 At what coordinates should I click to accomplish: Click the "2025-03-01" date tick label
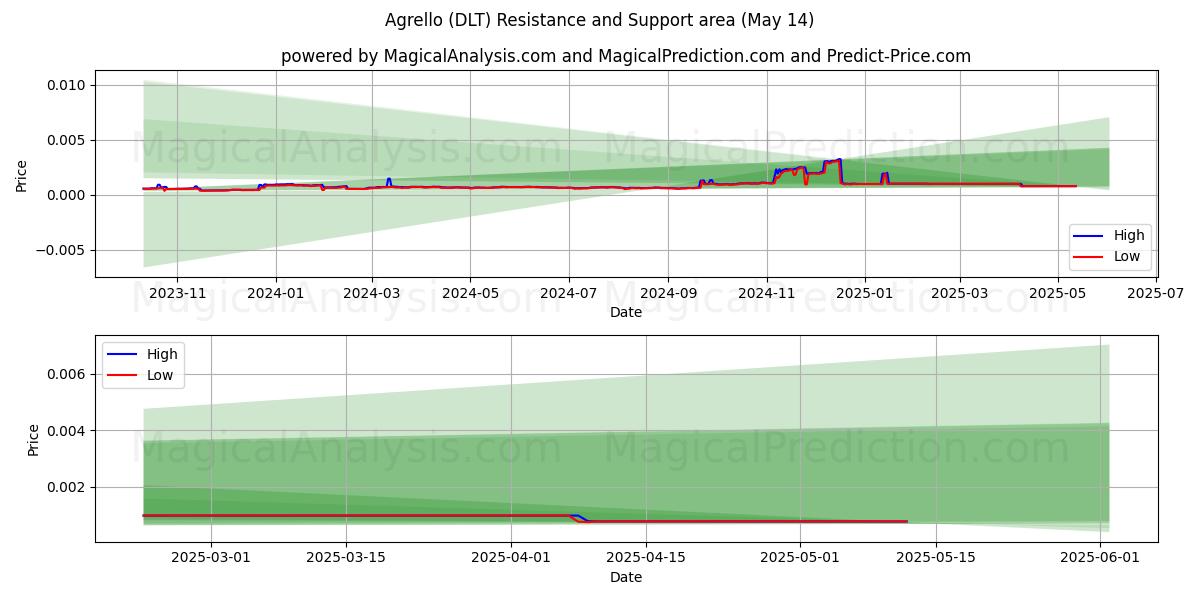pyautogui.click(x=211, y=558)
